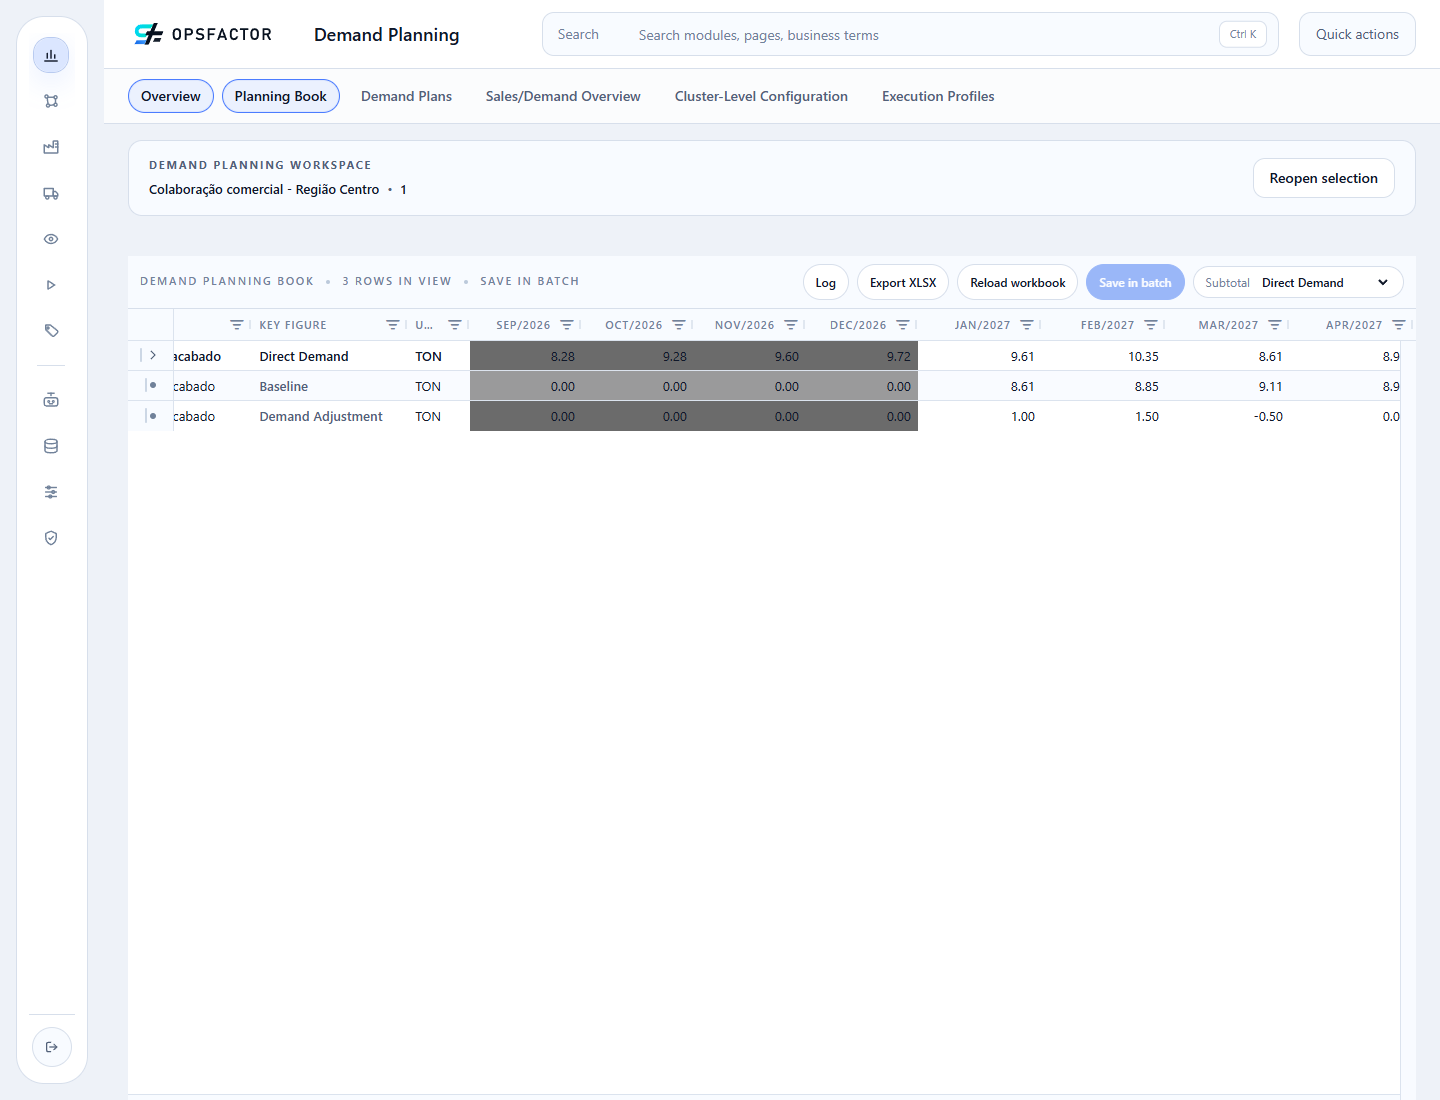Open the robot assistant module in sidebar
This screenshot has width=1440, height=1100.
coord(51,400)
